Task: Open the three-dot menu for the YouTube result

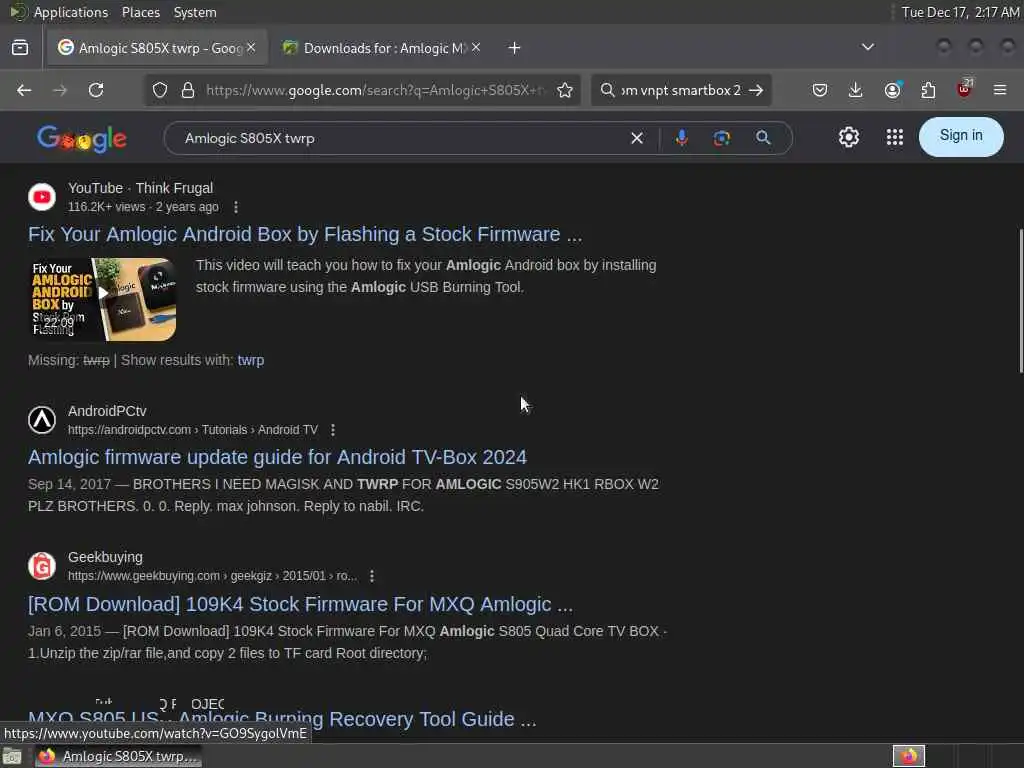Action: (236, 207)
